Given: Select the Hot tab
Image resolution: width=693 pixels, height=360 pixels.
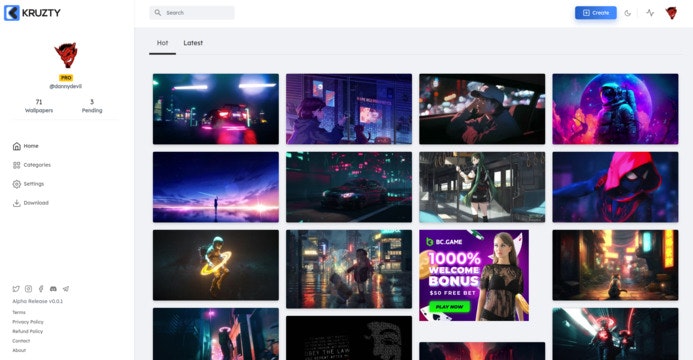Looking at the screenshot, I should click(162, 43).
